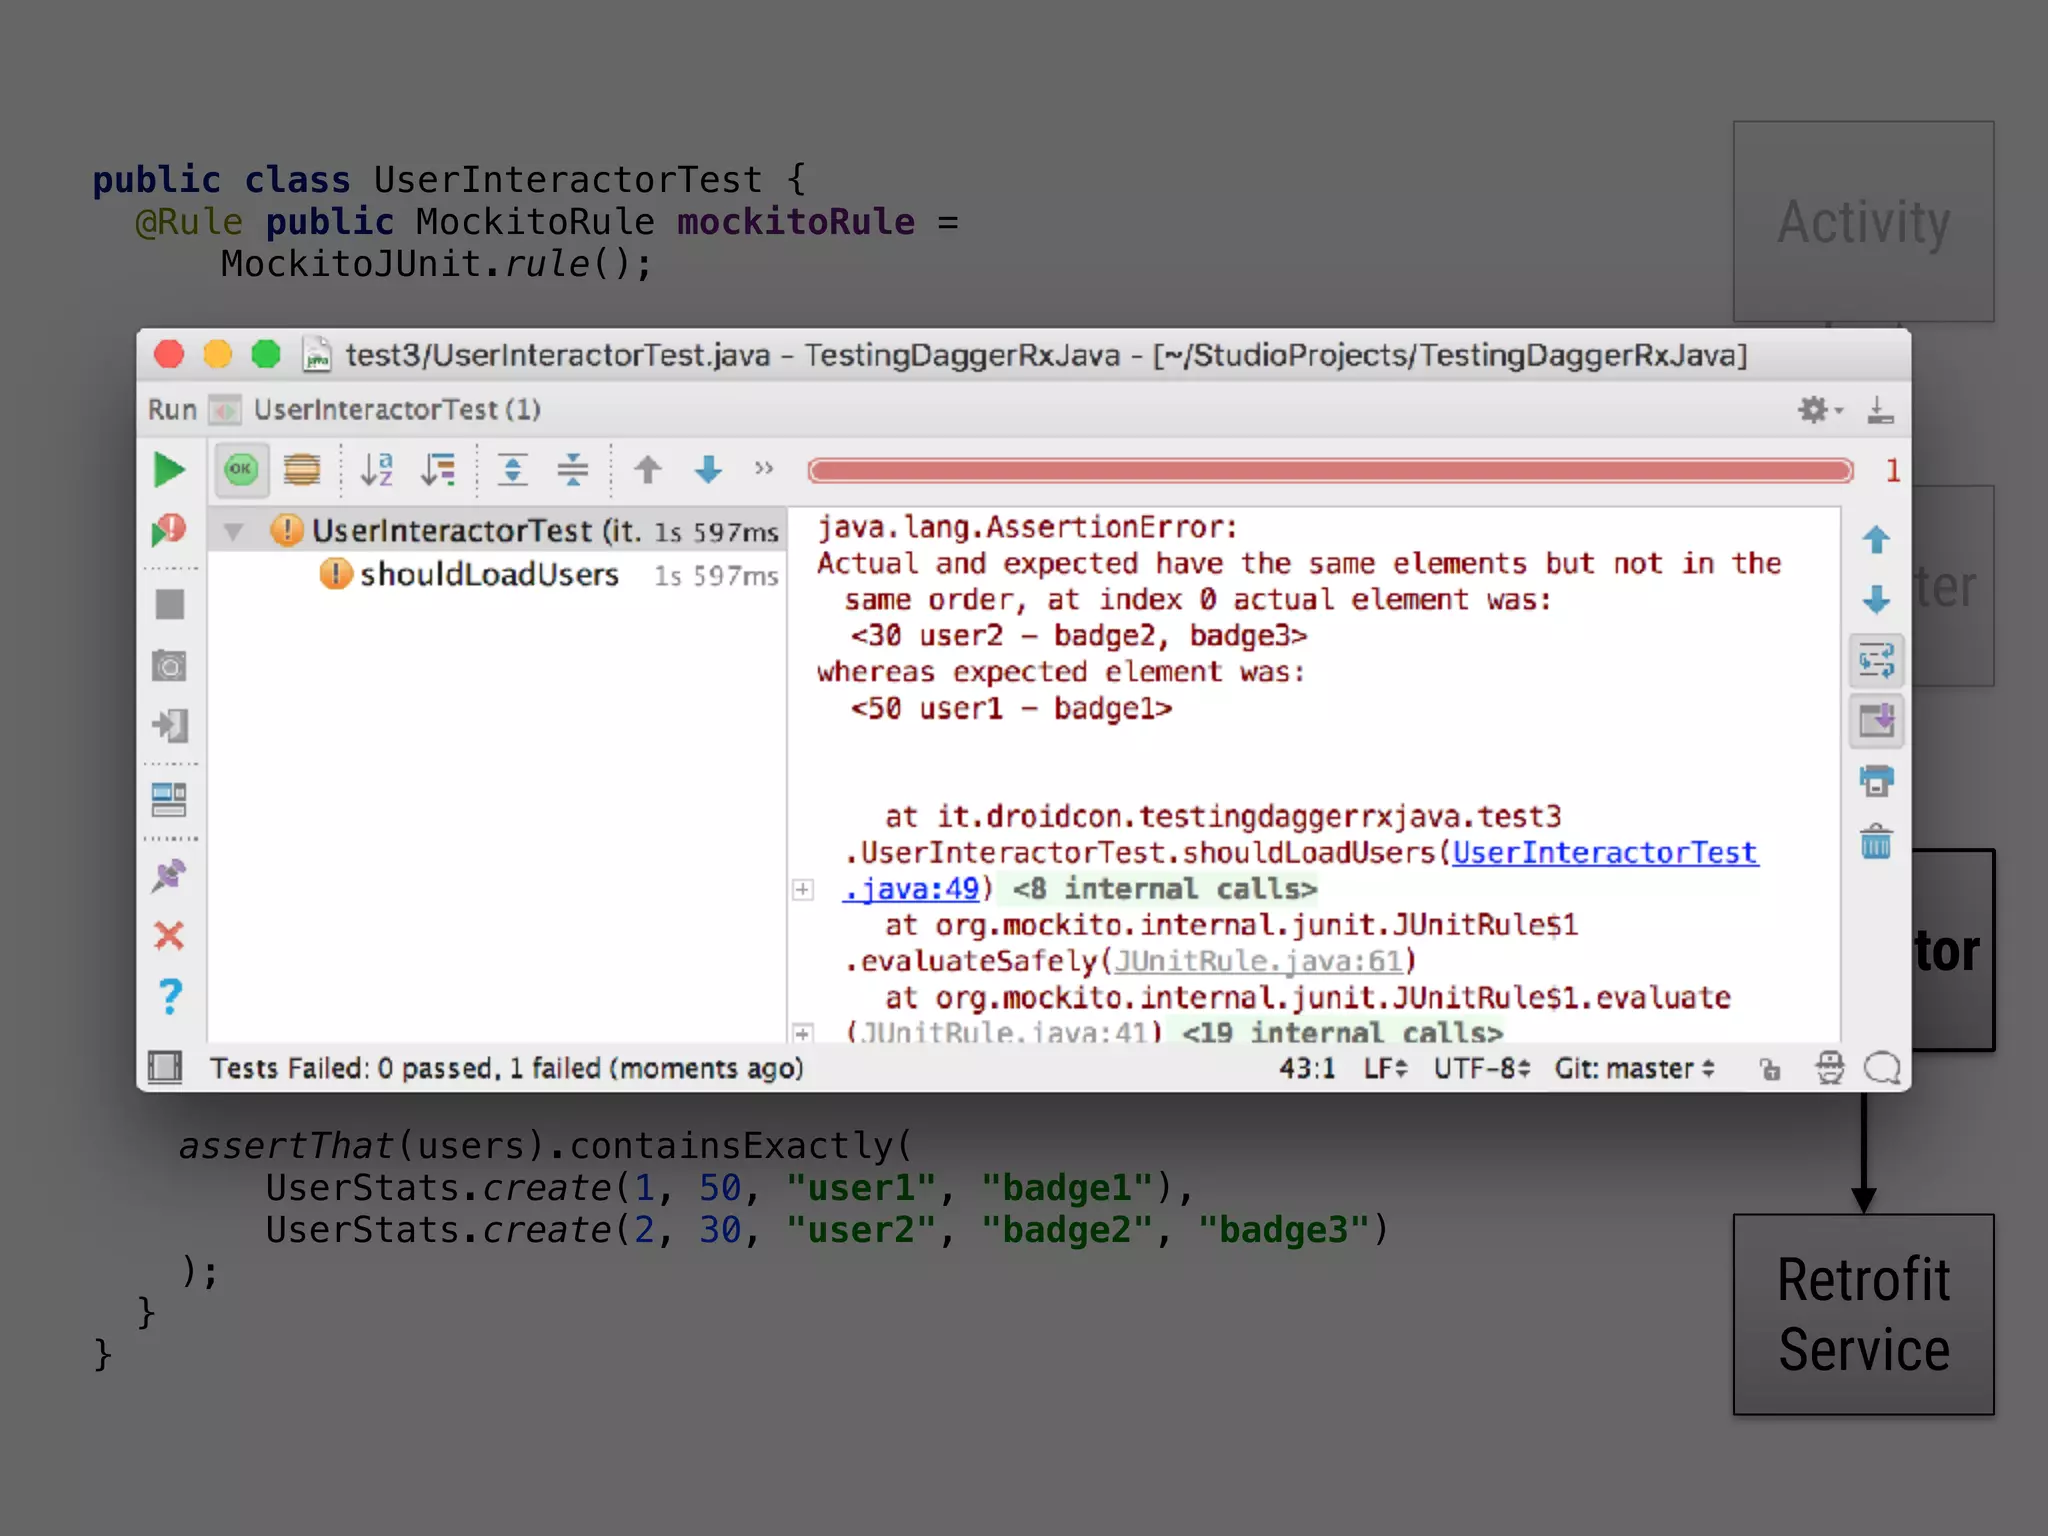Open the Git: master branch dropdown

click(1634, 1069)
